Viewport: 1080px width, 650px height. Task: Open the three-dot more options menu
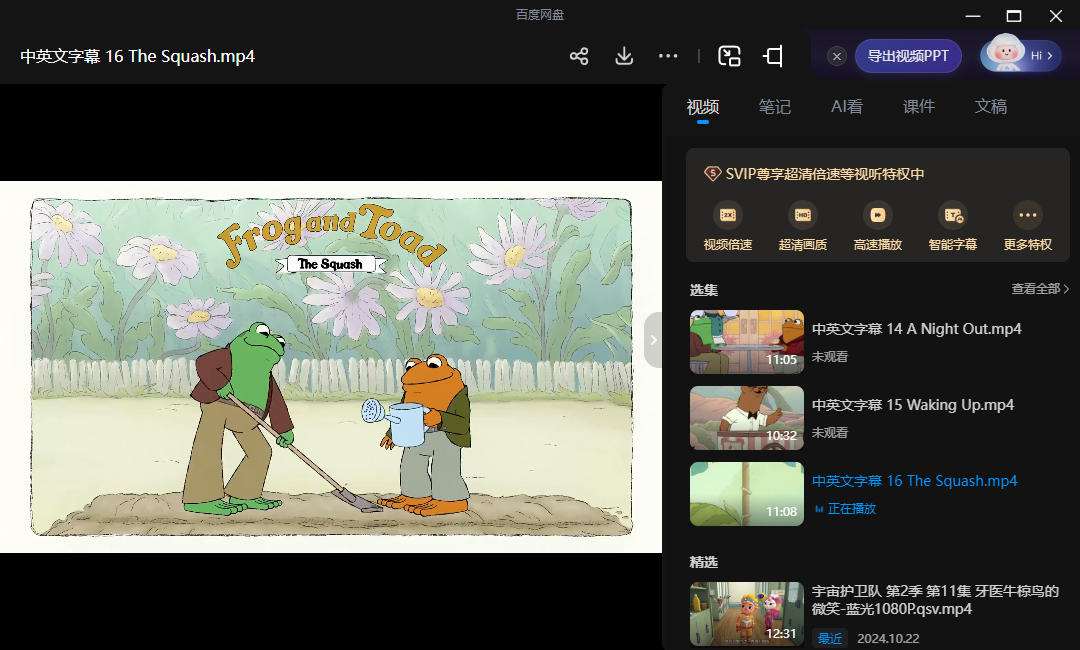pos(668,56)
